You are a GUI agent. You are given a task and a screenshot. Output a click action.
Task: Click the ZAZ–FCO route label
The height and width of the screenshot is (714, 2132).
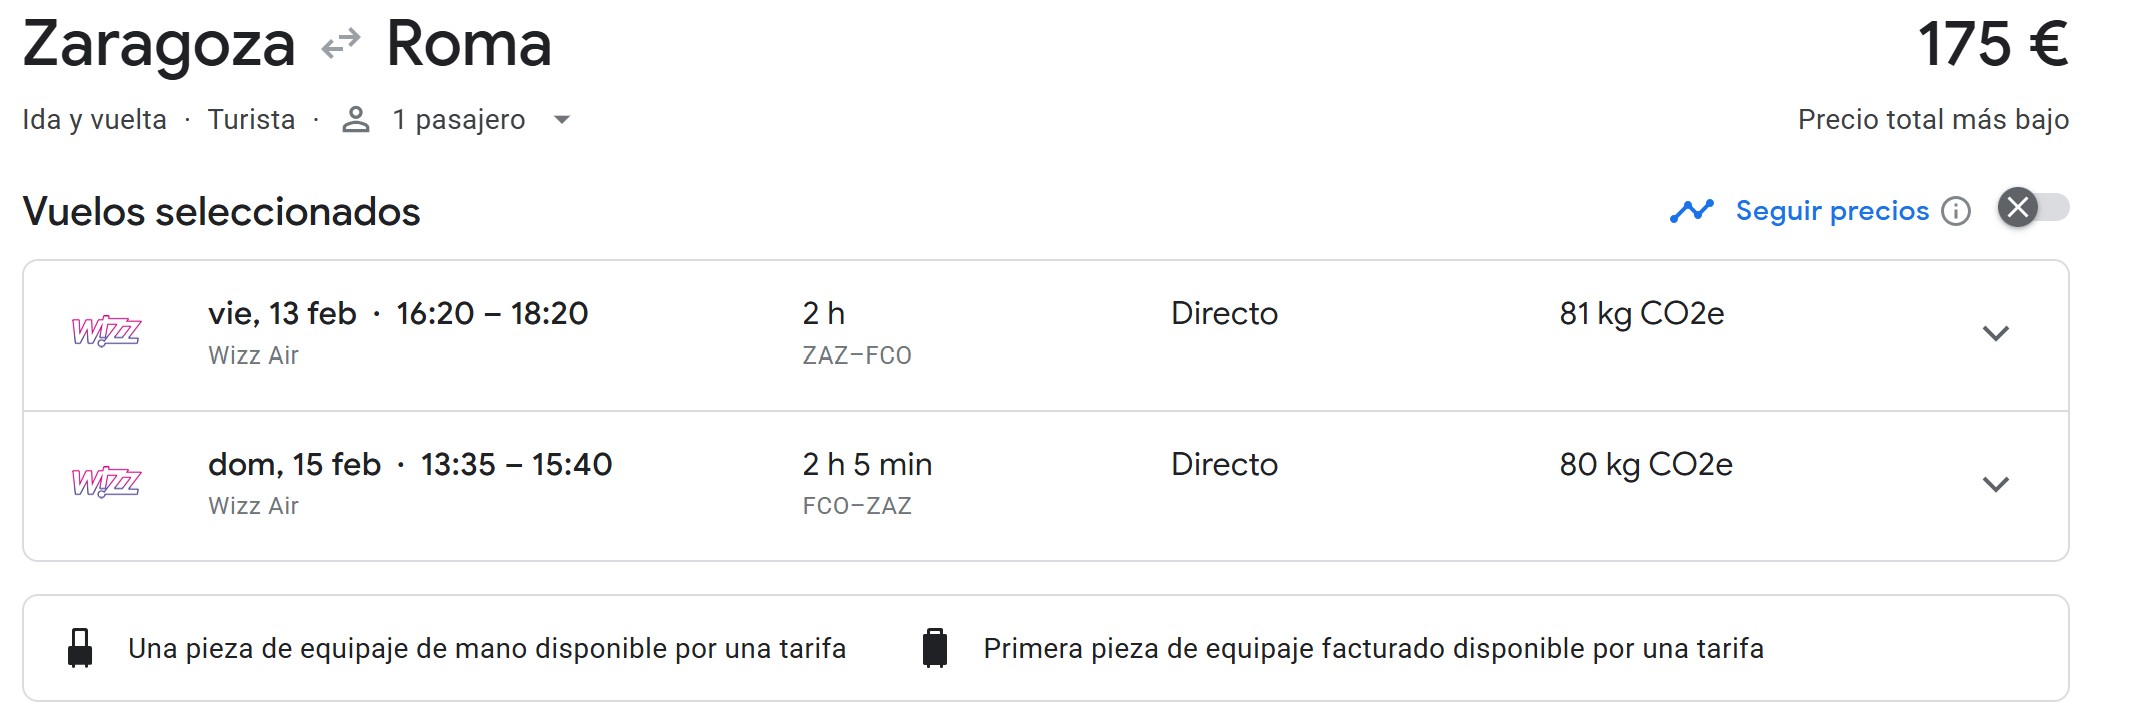[857, 356]
